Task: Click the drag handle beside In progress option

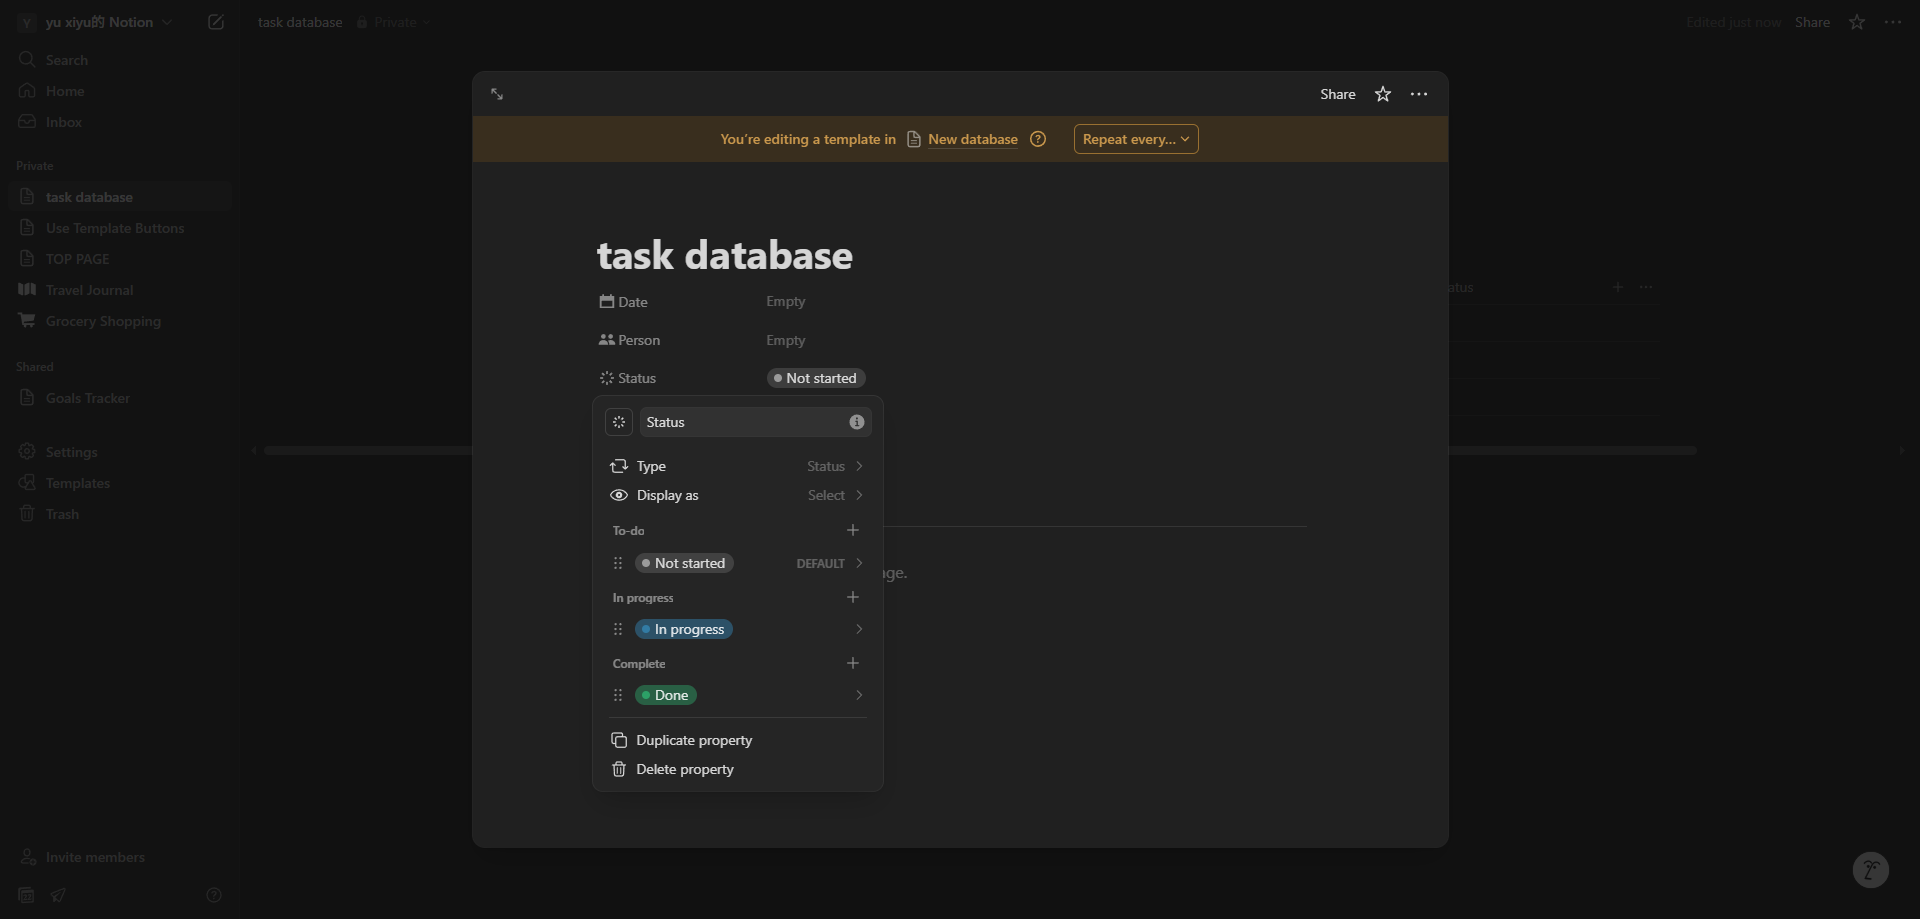Action: pos(618,629)
